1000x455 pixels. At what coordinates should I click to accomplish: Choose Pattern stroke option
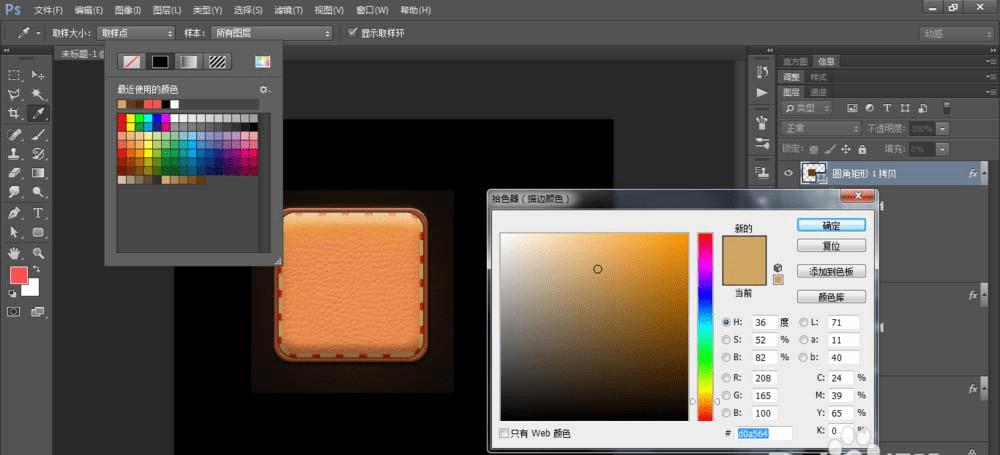pos(217,61)
